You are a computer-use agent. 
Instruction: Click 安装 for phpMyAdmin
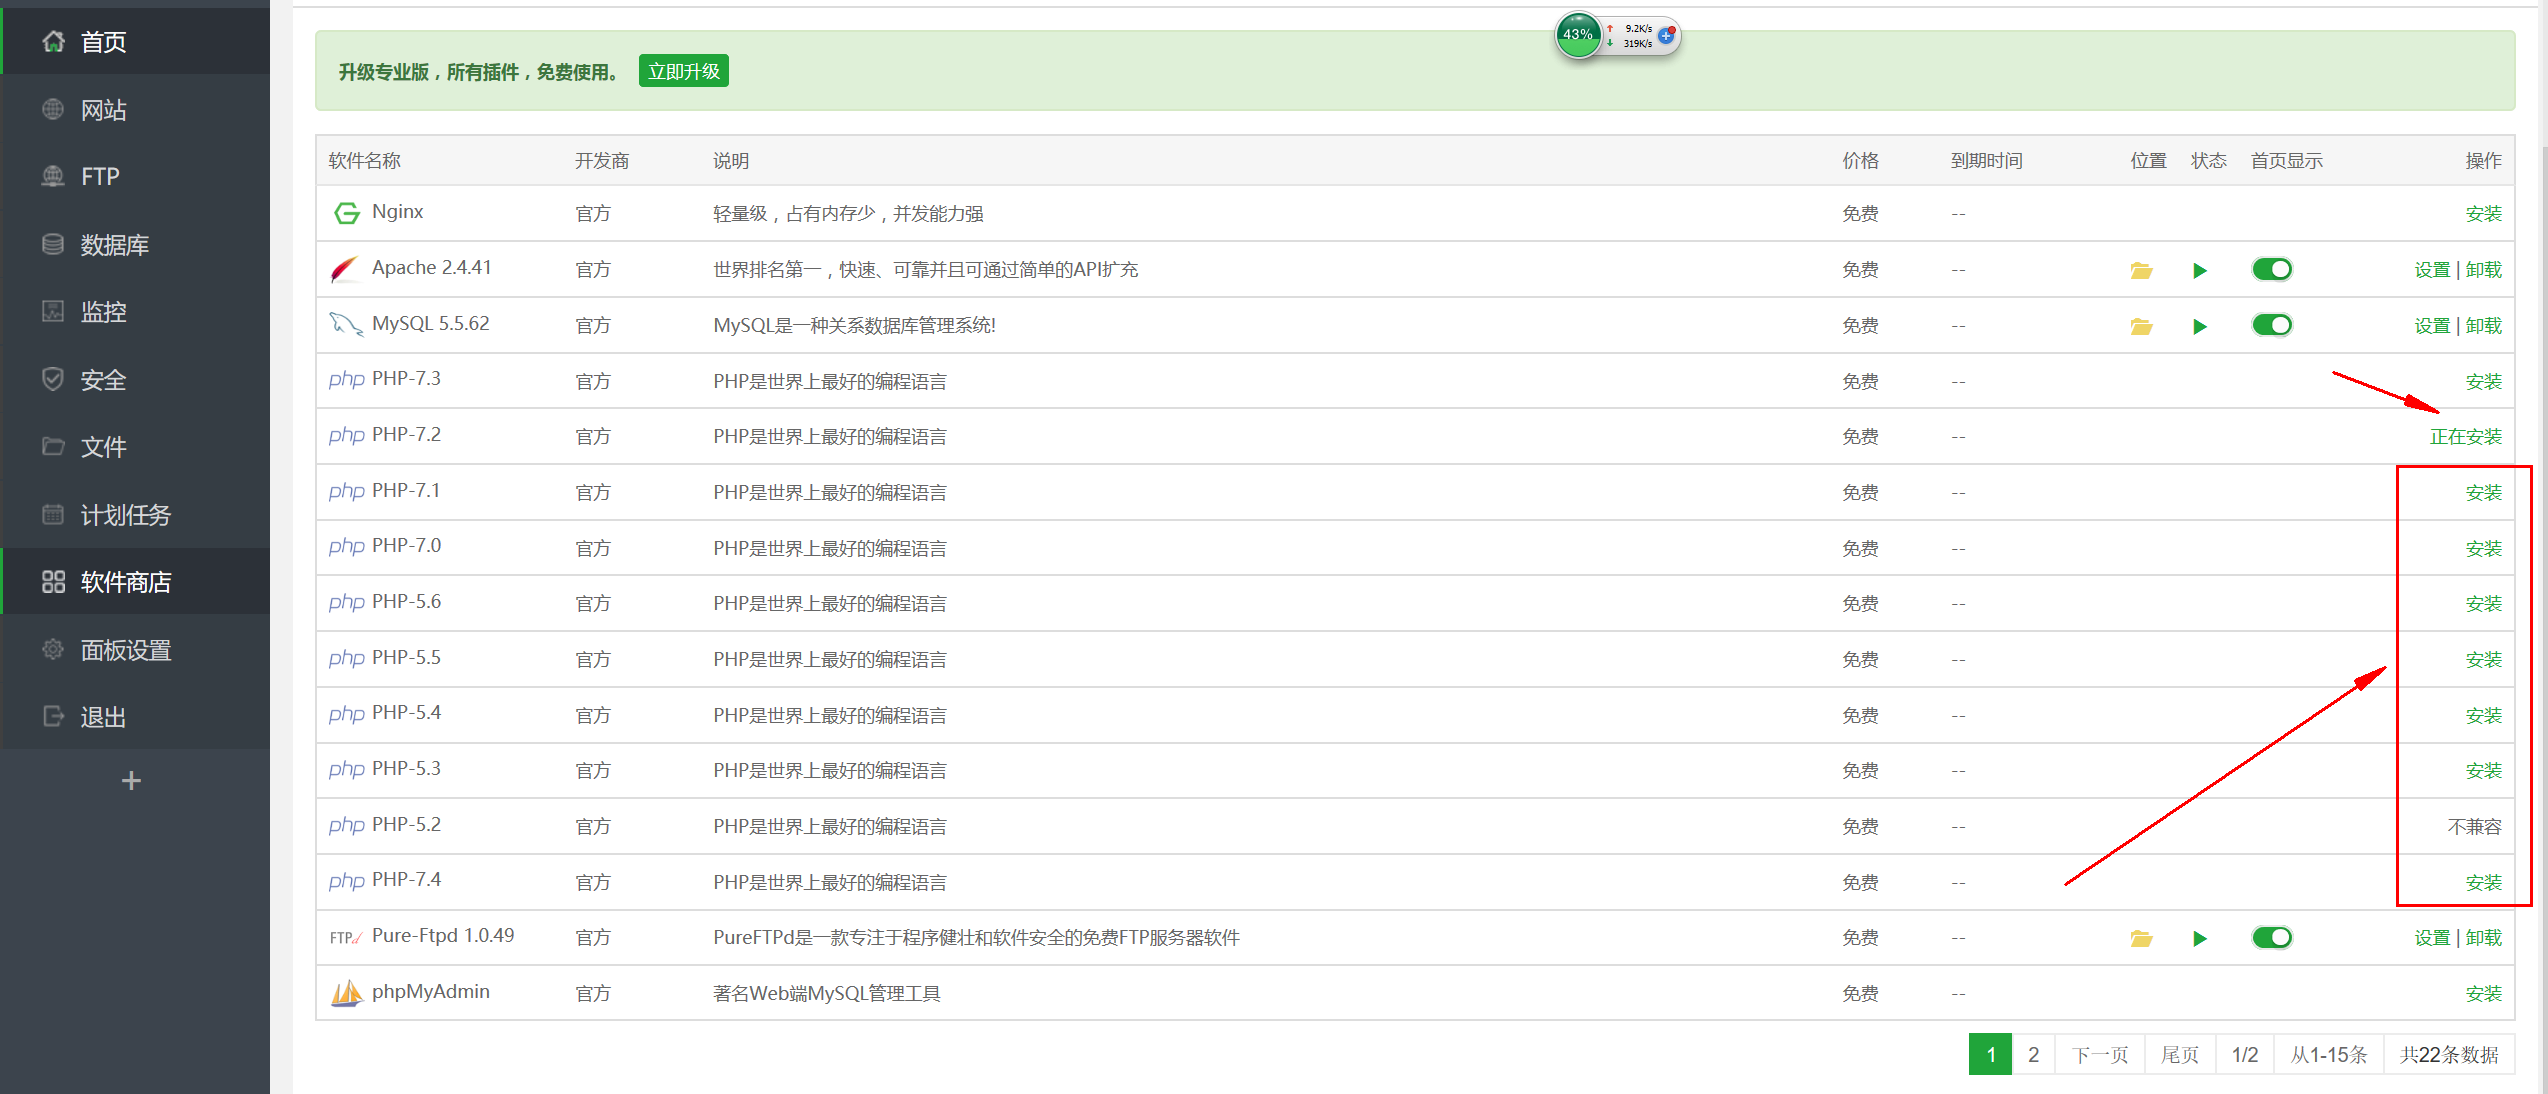click(2484, 993)
